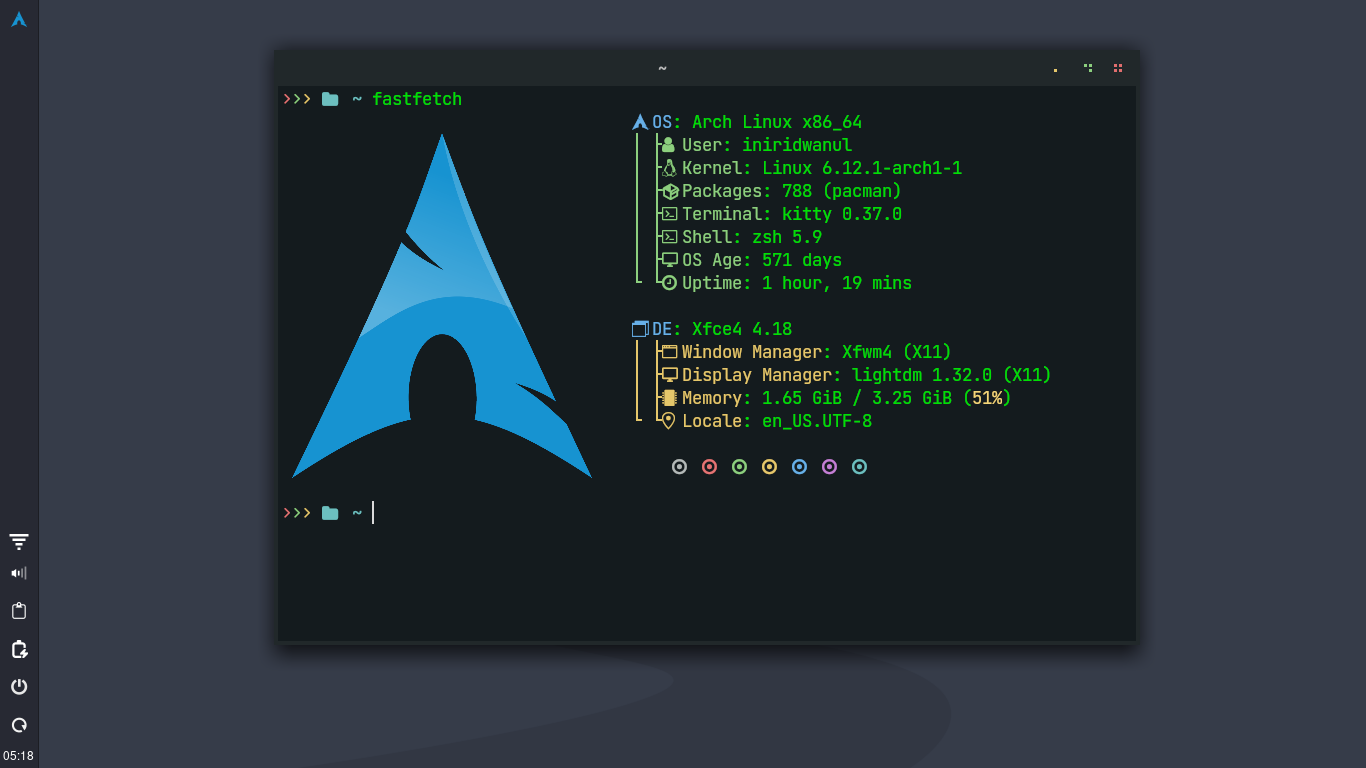The width and height of the screenshot is (1366, 768).
Task: Click the folder icon before fastfetch command
Action: pyautogui.click(x=330, y=99)
